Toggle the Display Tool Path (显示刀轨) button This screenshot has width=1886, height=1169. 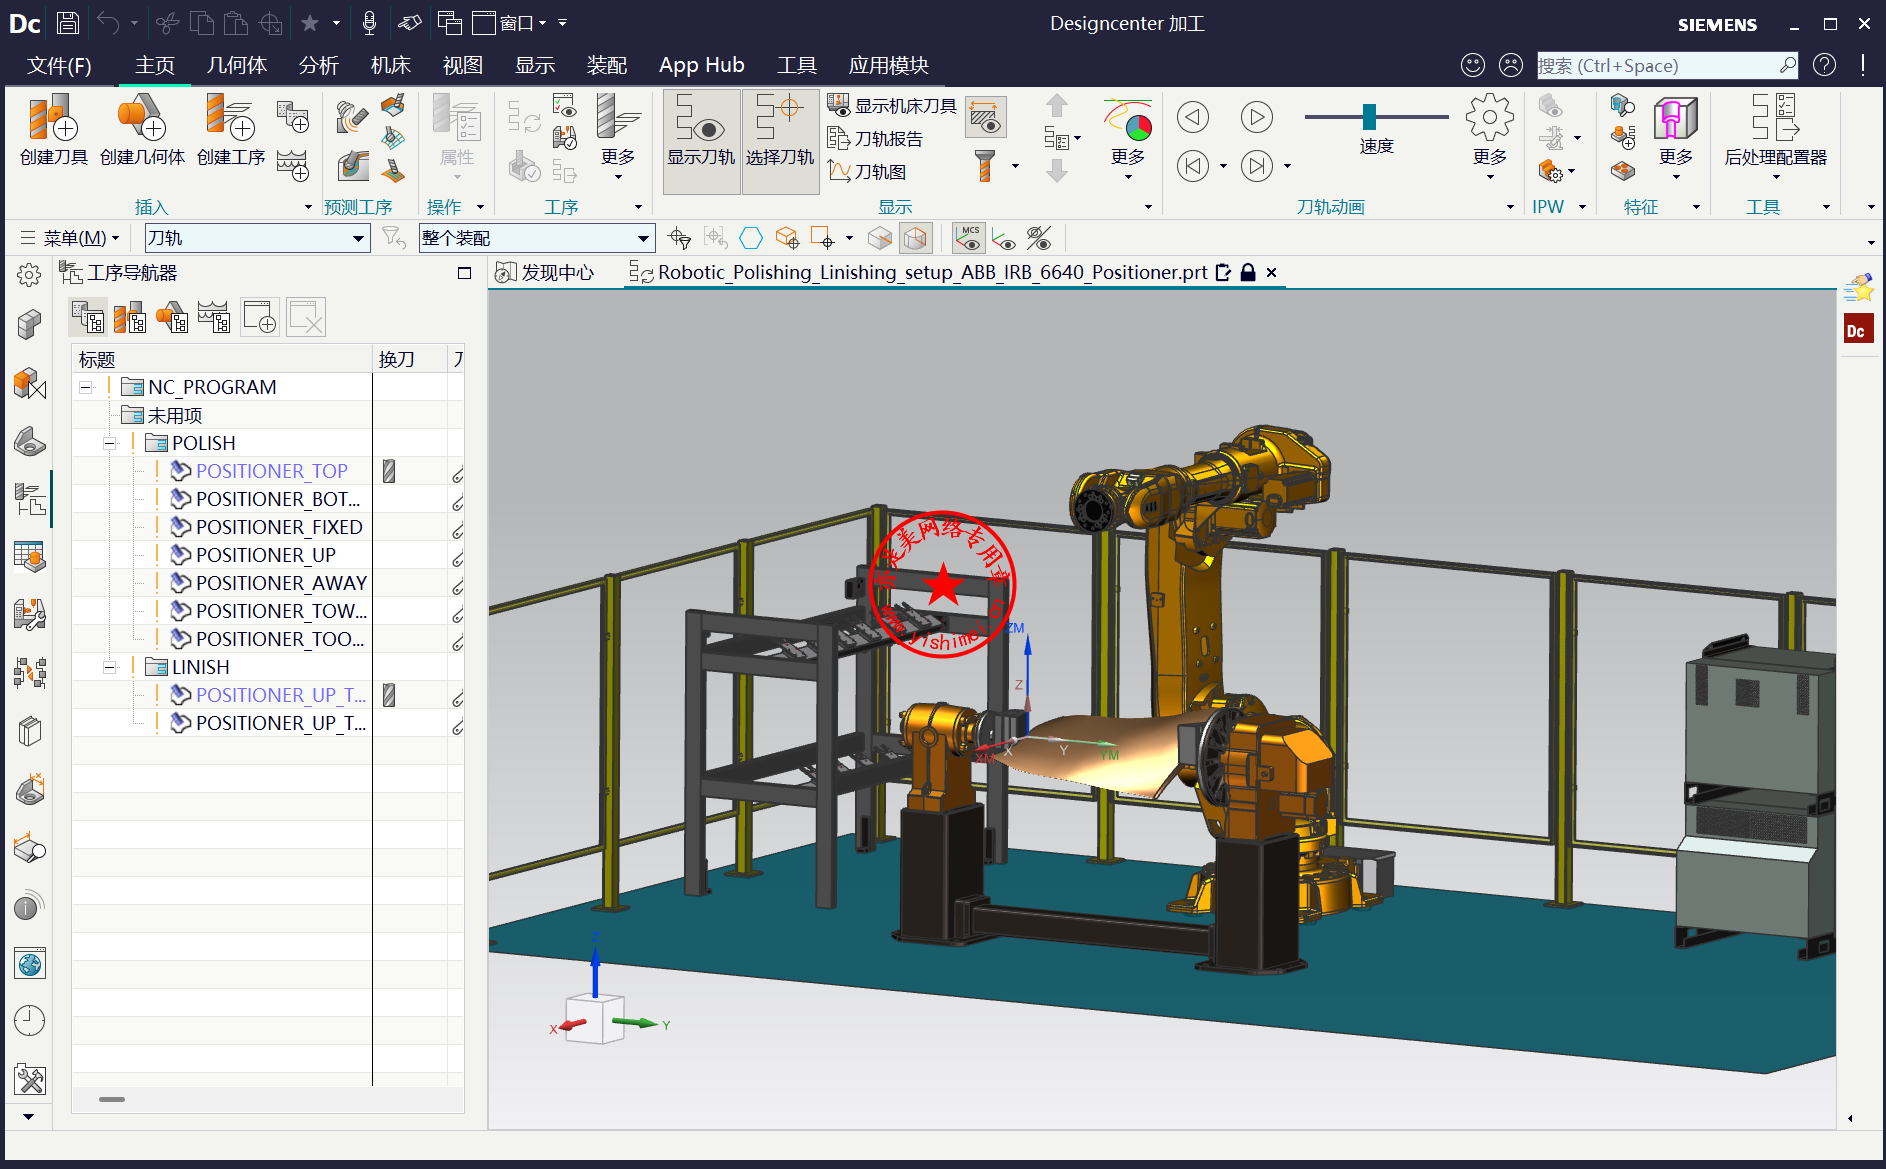(700, 129)
